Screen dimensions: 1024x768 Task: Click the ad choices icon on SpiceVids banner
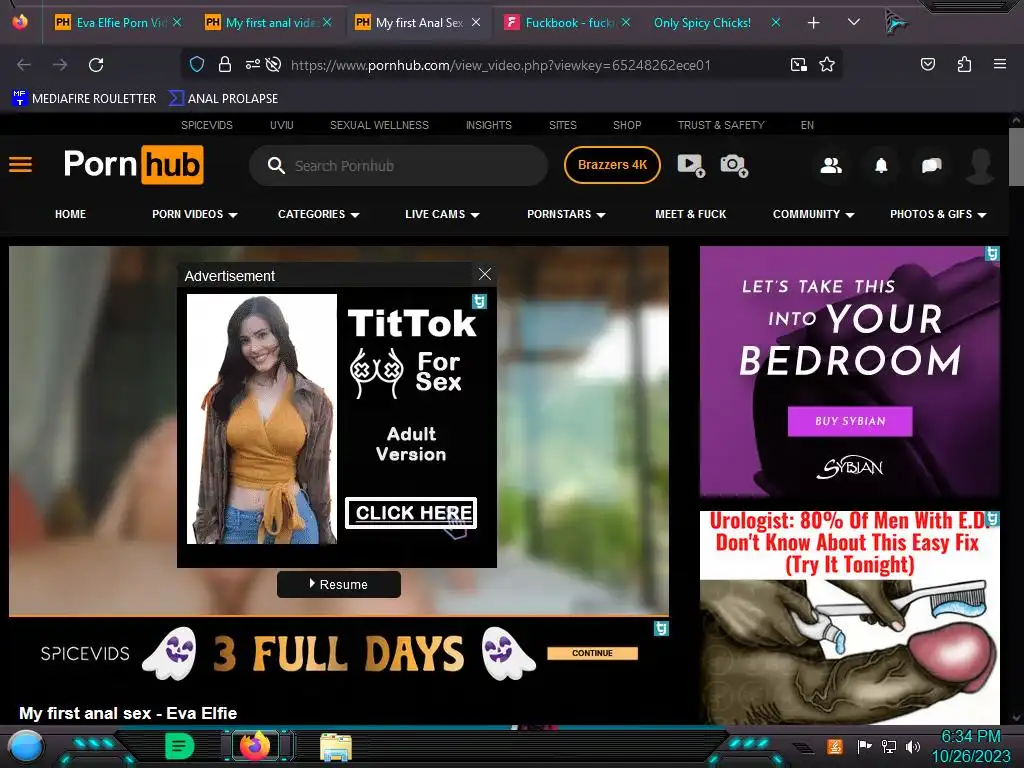[x=661, y=628]
